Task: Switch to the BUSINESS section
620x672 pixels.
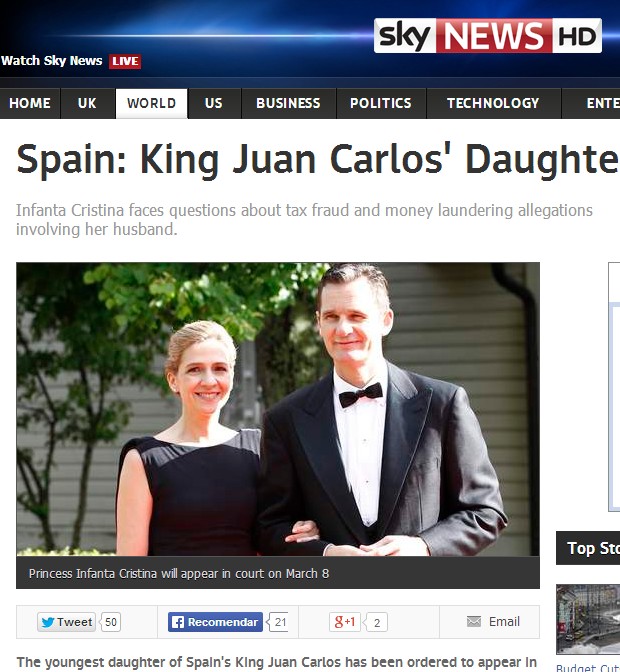Action: 288,103
